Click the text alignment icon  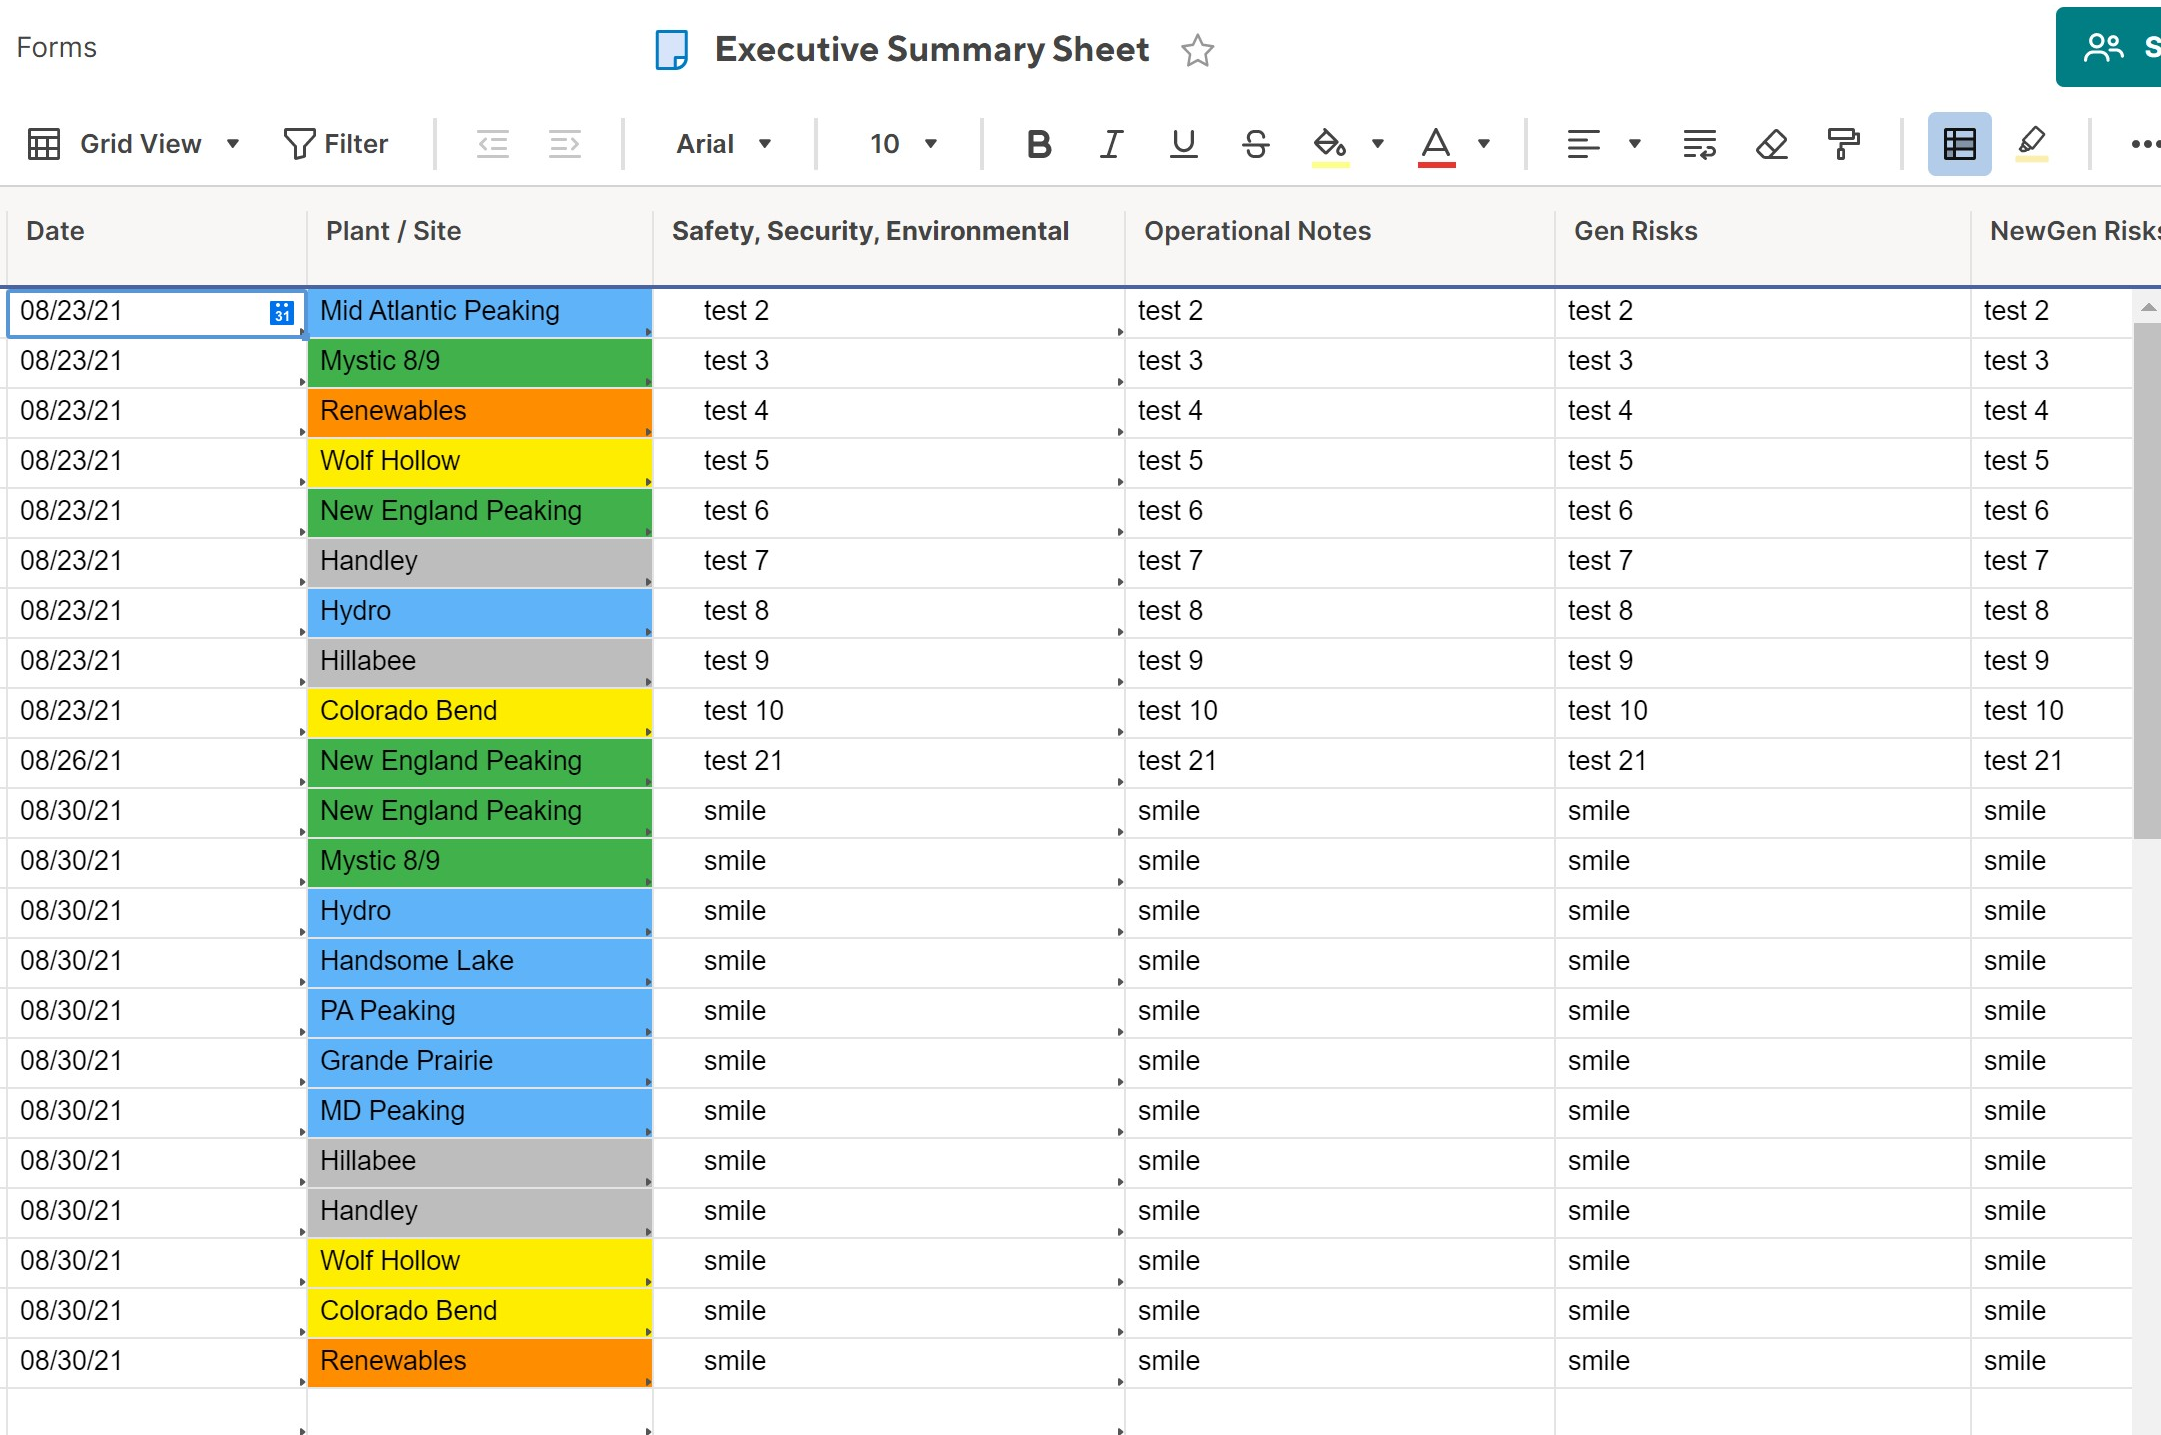(1583, 144)
